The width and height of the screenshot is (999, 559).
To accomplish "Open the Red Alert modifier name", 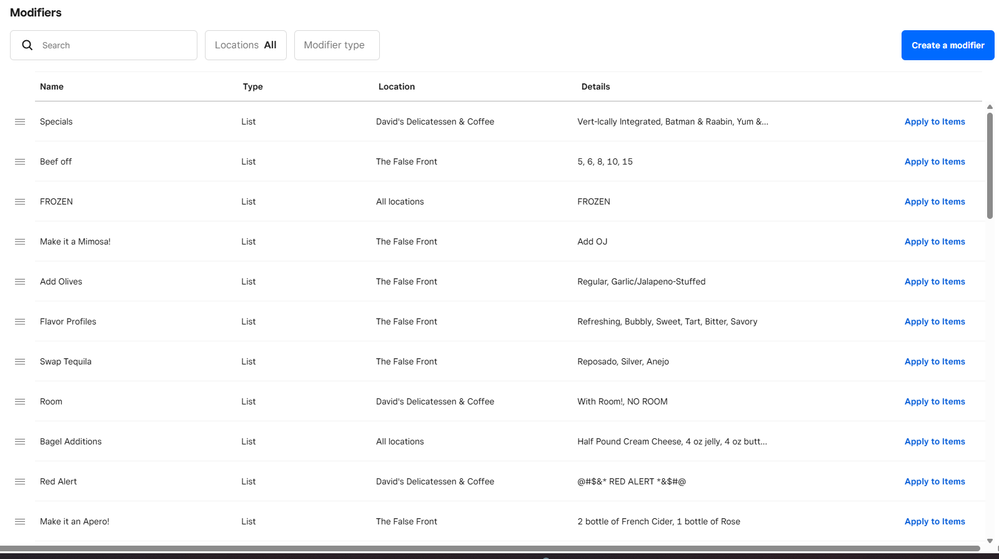I will point(58,482).
